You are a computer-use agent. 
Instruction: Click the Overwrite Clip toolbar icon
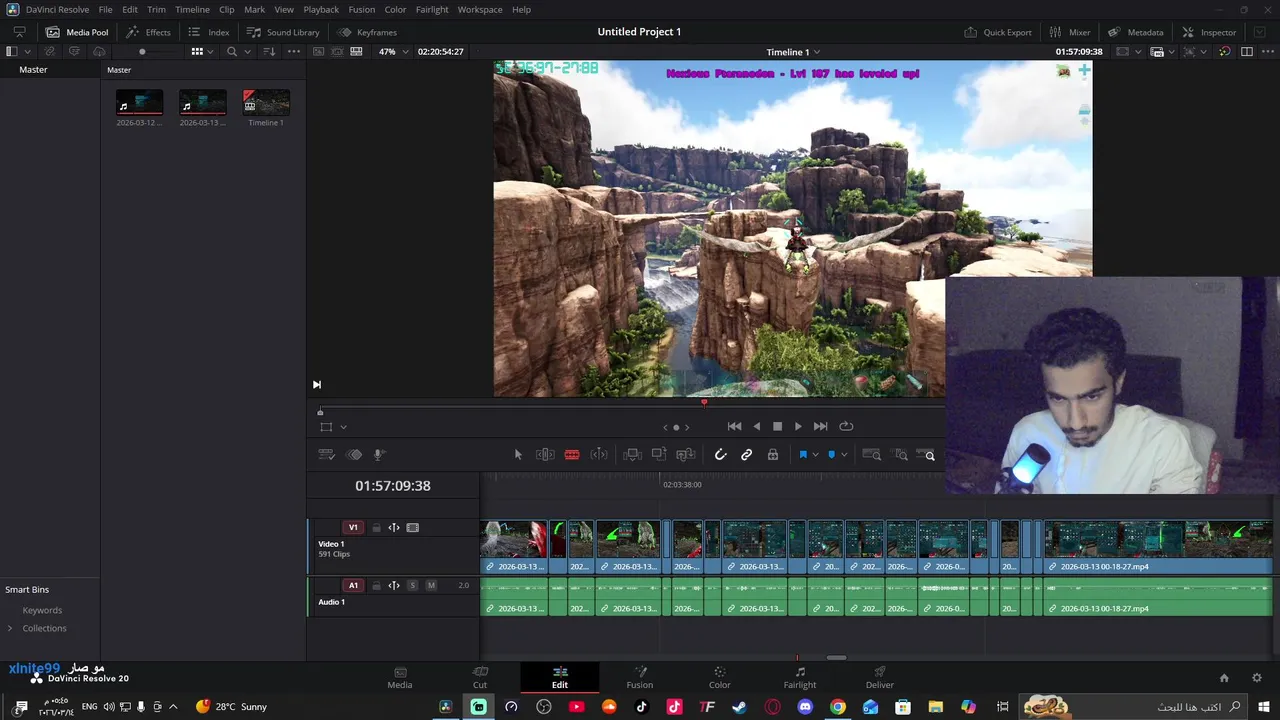[659, 454]
